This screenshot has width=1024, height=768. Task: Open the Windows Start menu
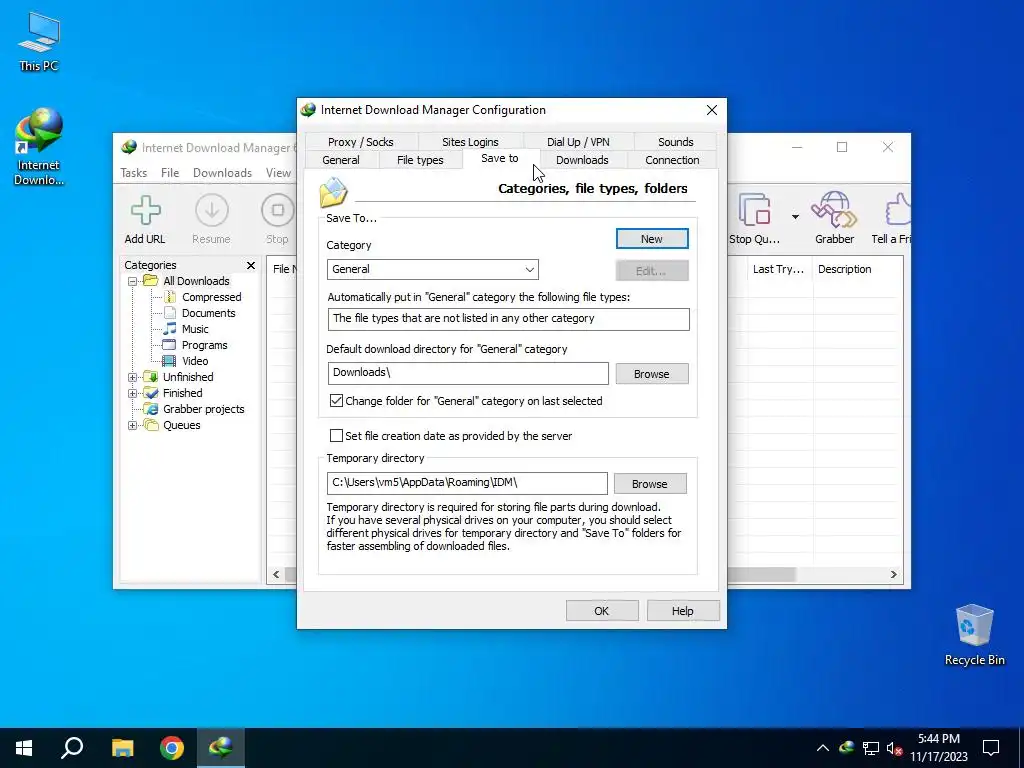coord(24,748)
